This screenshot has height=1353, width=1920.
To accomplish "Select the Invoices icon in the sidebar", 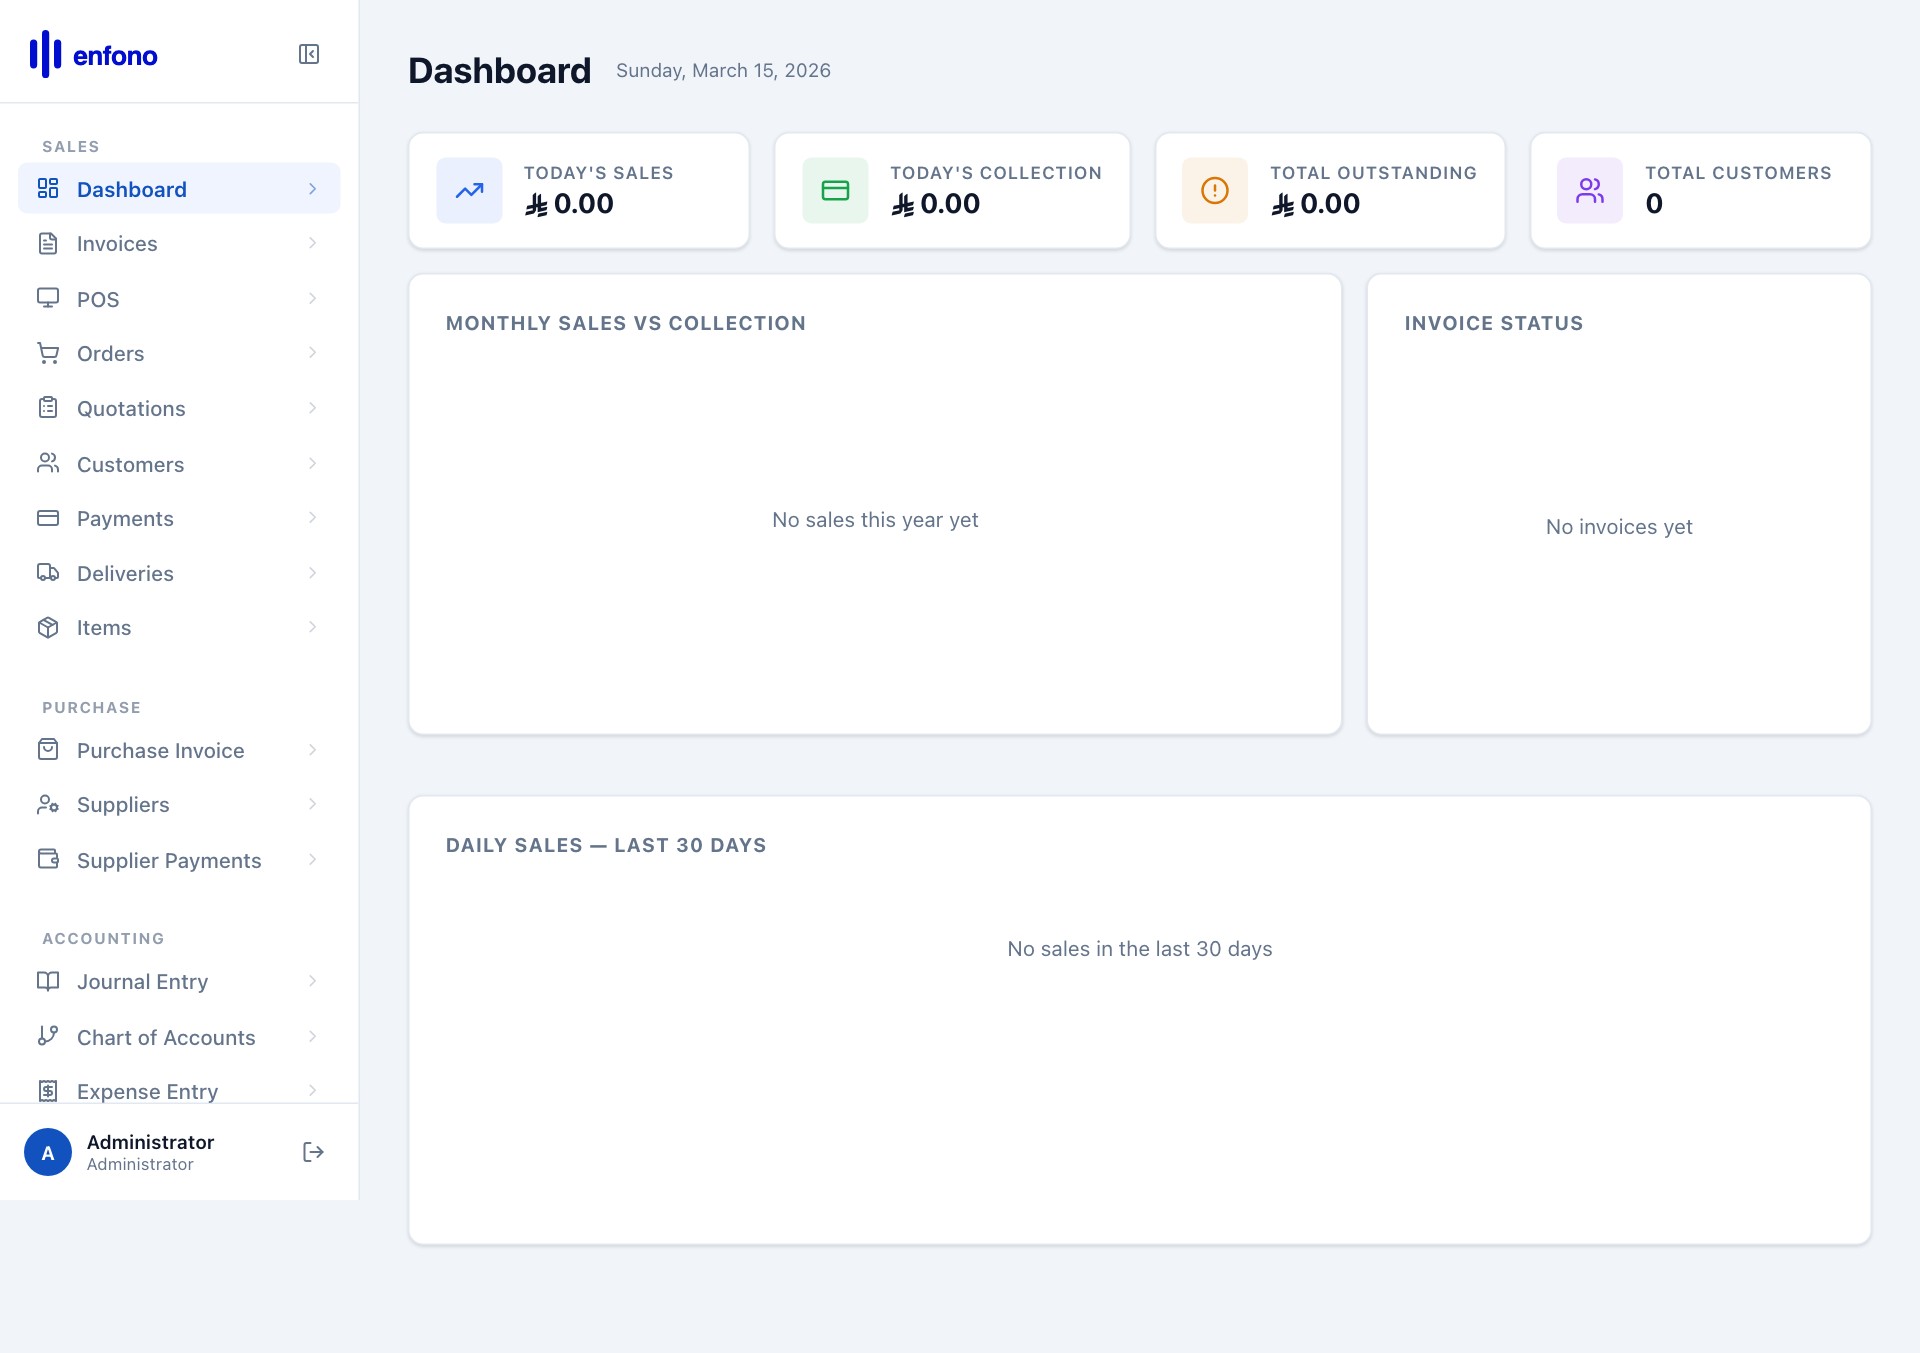I will tap(49, 243).
